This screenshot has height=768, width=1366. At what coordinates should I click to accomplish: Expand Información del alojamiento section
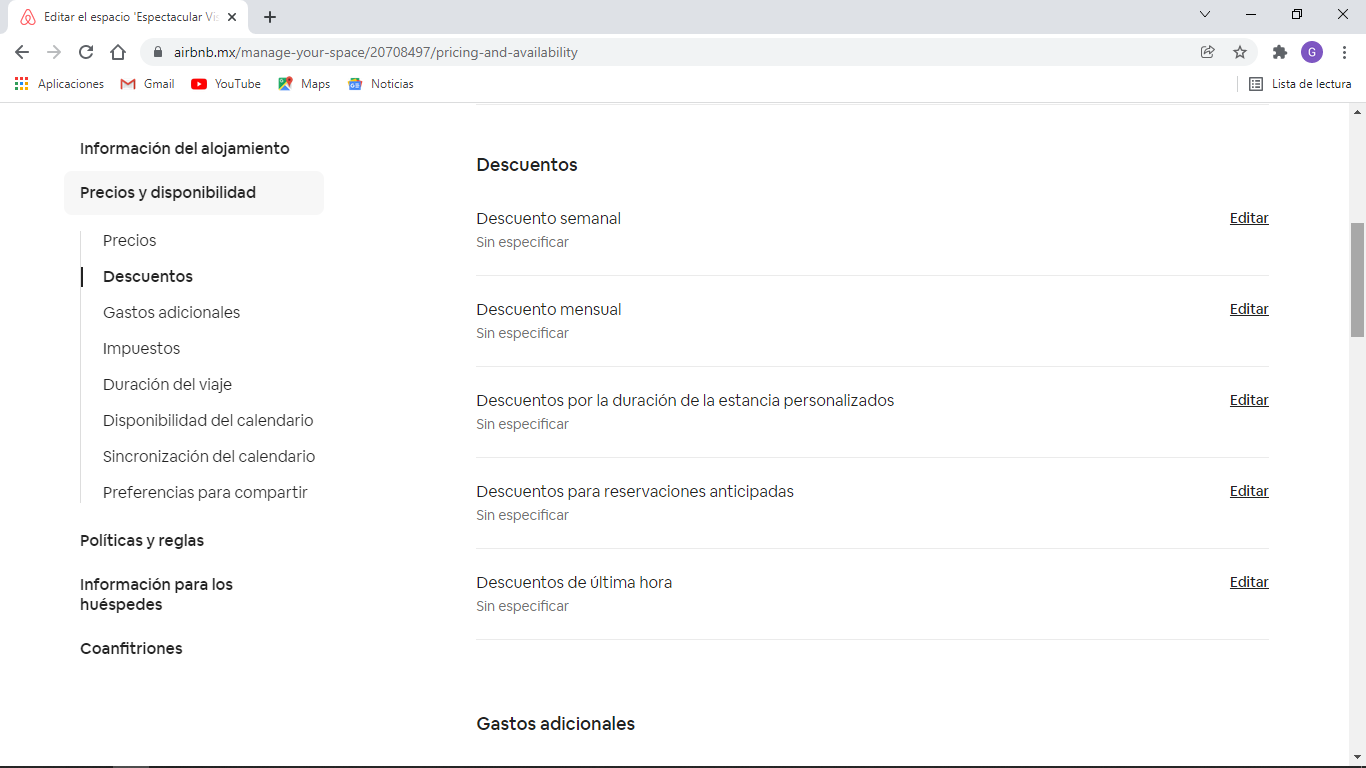pos(185,148)
